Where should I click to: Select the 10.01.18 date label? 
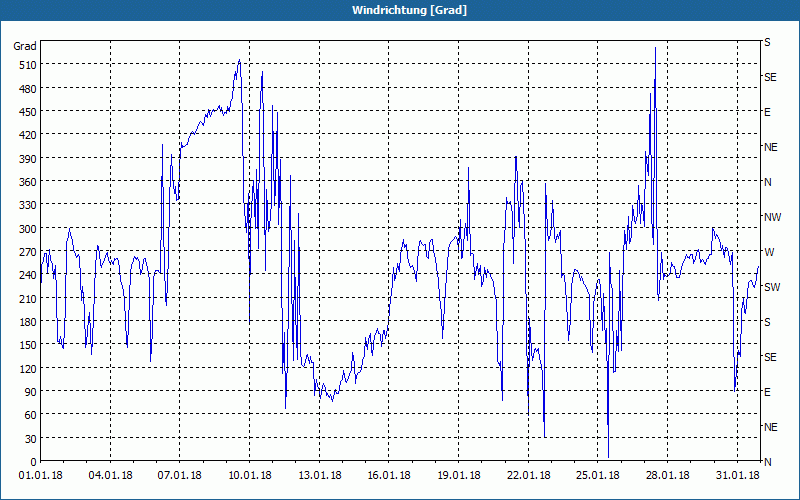click(x=249, y=476)
